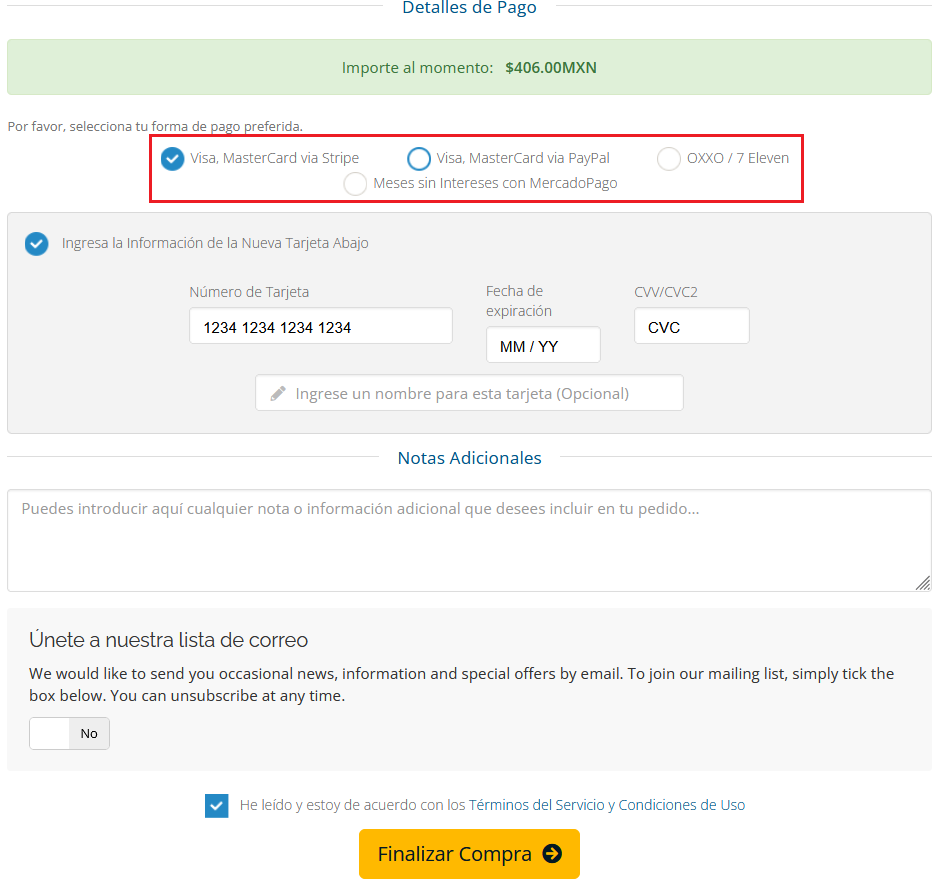The height and width of the screenshot is (887, 941).
Task: Open Términos del Servicio y Condiciones de Uso link
Action: click(606, 805)
